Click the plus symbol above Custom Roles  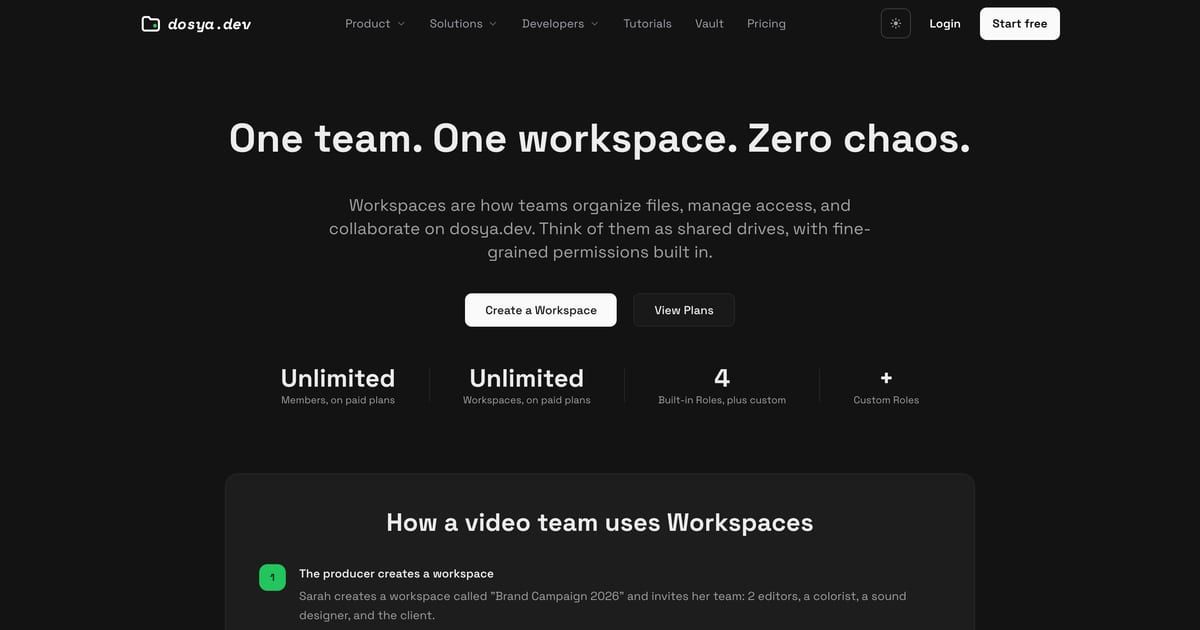click(886, 378)
